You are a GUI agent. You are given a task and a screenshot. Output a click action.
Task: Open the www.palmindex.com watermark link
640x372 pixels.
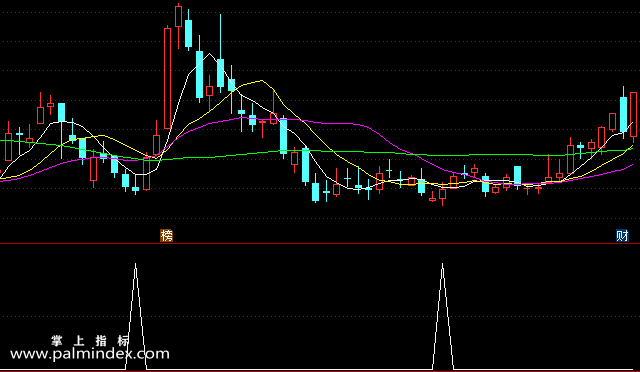point(90,354)
